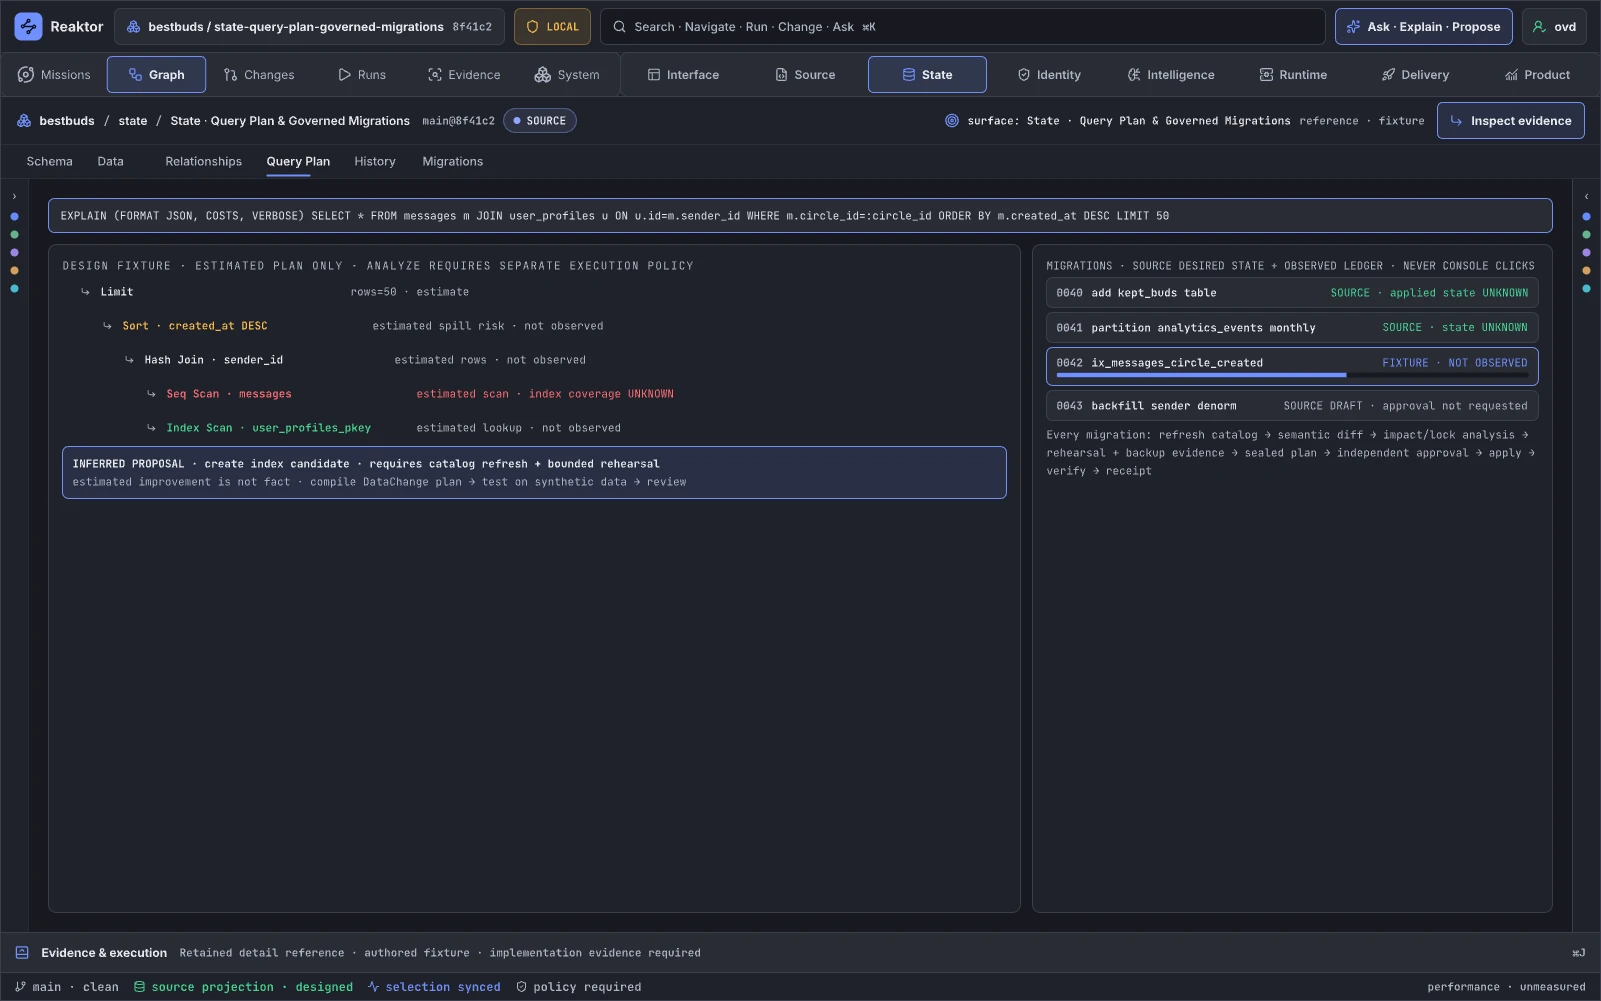Select the Seq Scan · messages plan row

[x=534, y=394]
